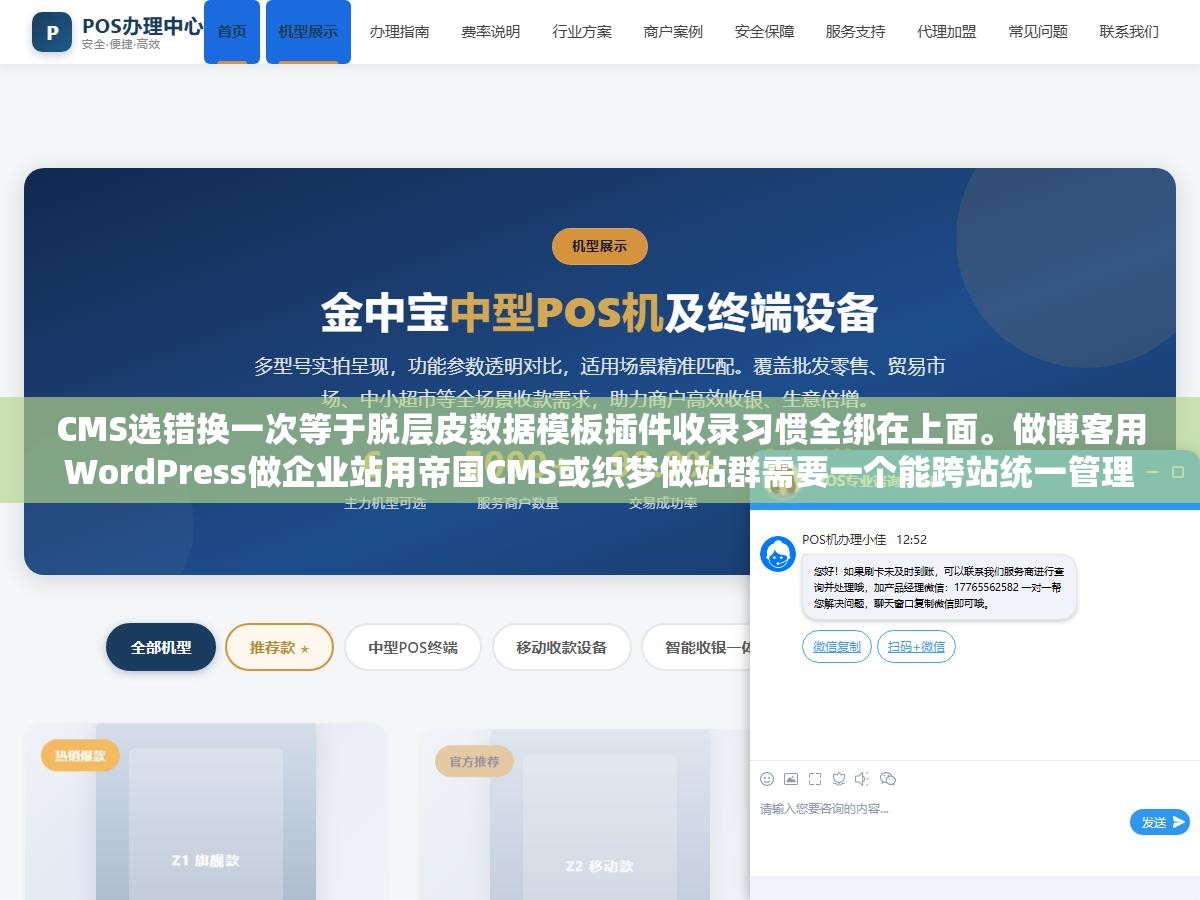Open the Z1 旗舰款 product card
The width and height of the screenshot is (1200, 900).
tap(205, 811)
